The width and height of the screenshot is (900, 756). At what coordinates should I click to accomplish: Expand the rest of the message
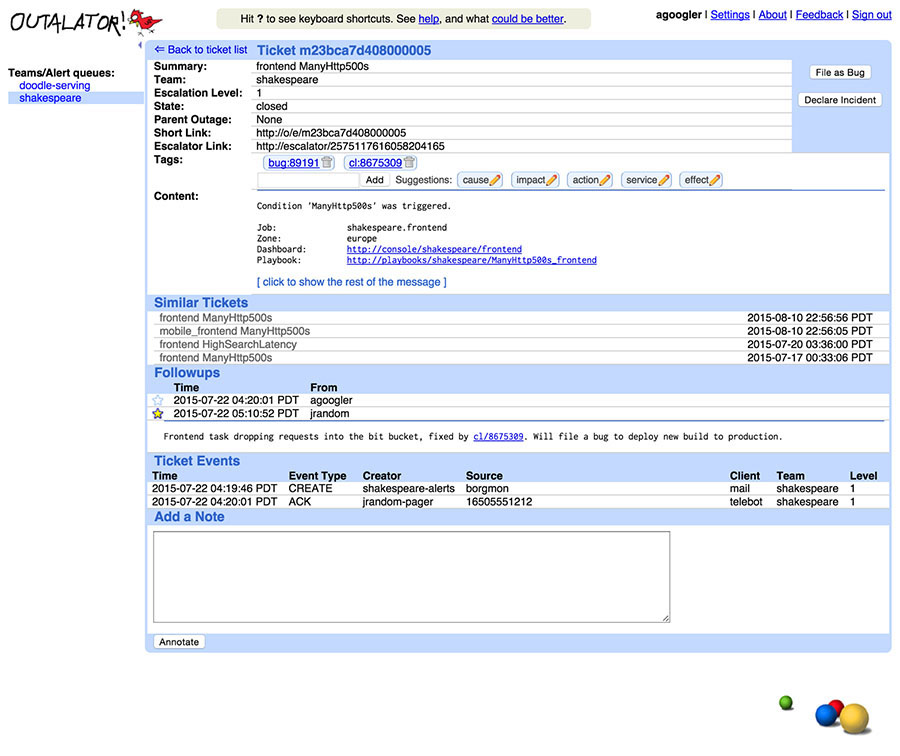click(x=351, y=282)
